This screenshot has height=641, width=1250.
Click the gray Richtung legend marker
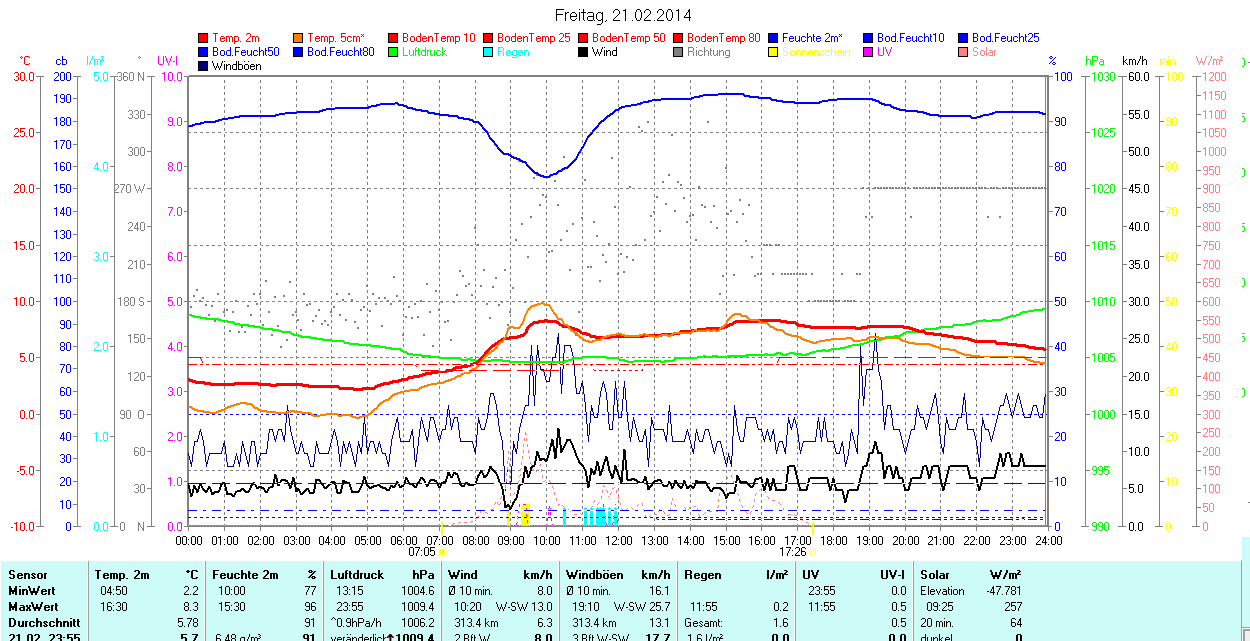(679, 52)
